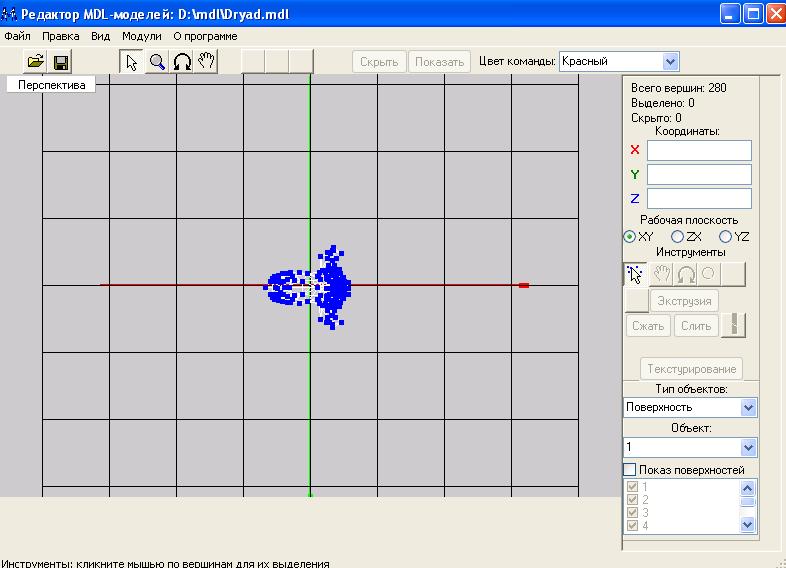Choose the vertex selection tool in Инструменты

(x=634, y=273)
